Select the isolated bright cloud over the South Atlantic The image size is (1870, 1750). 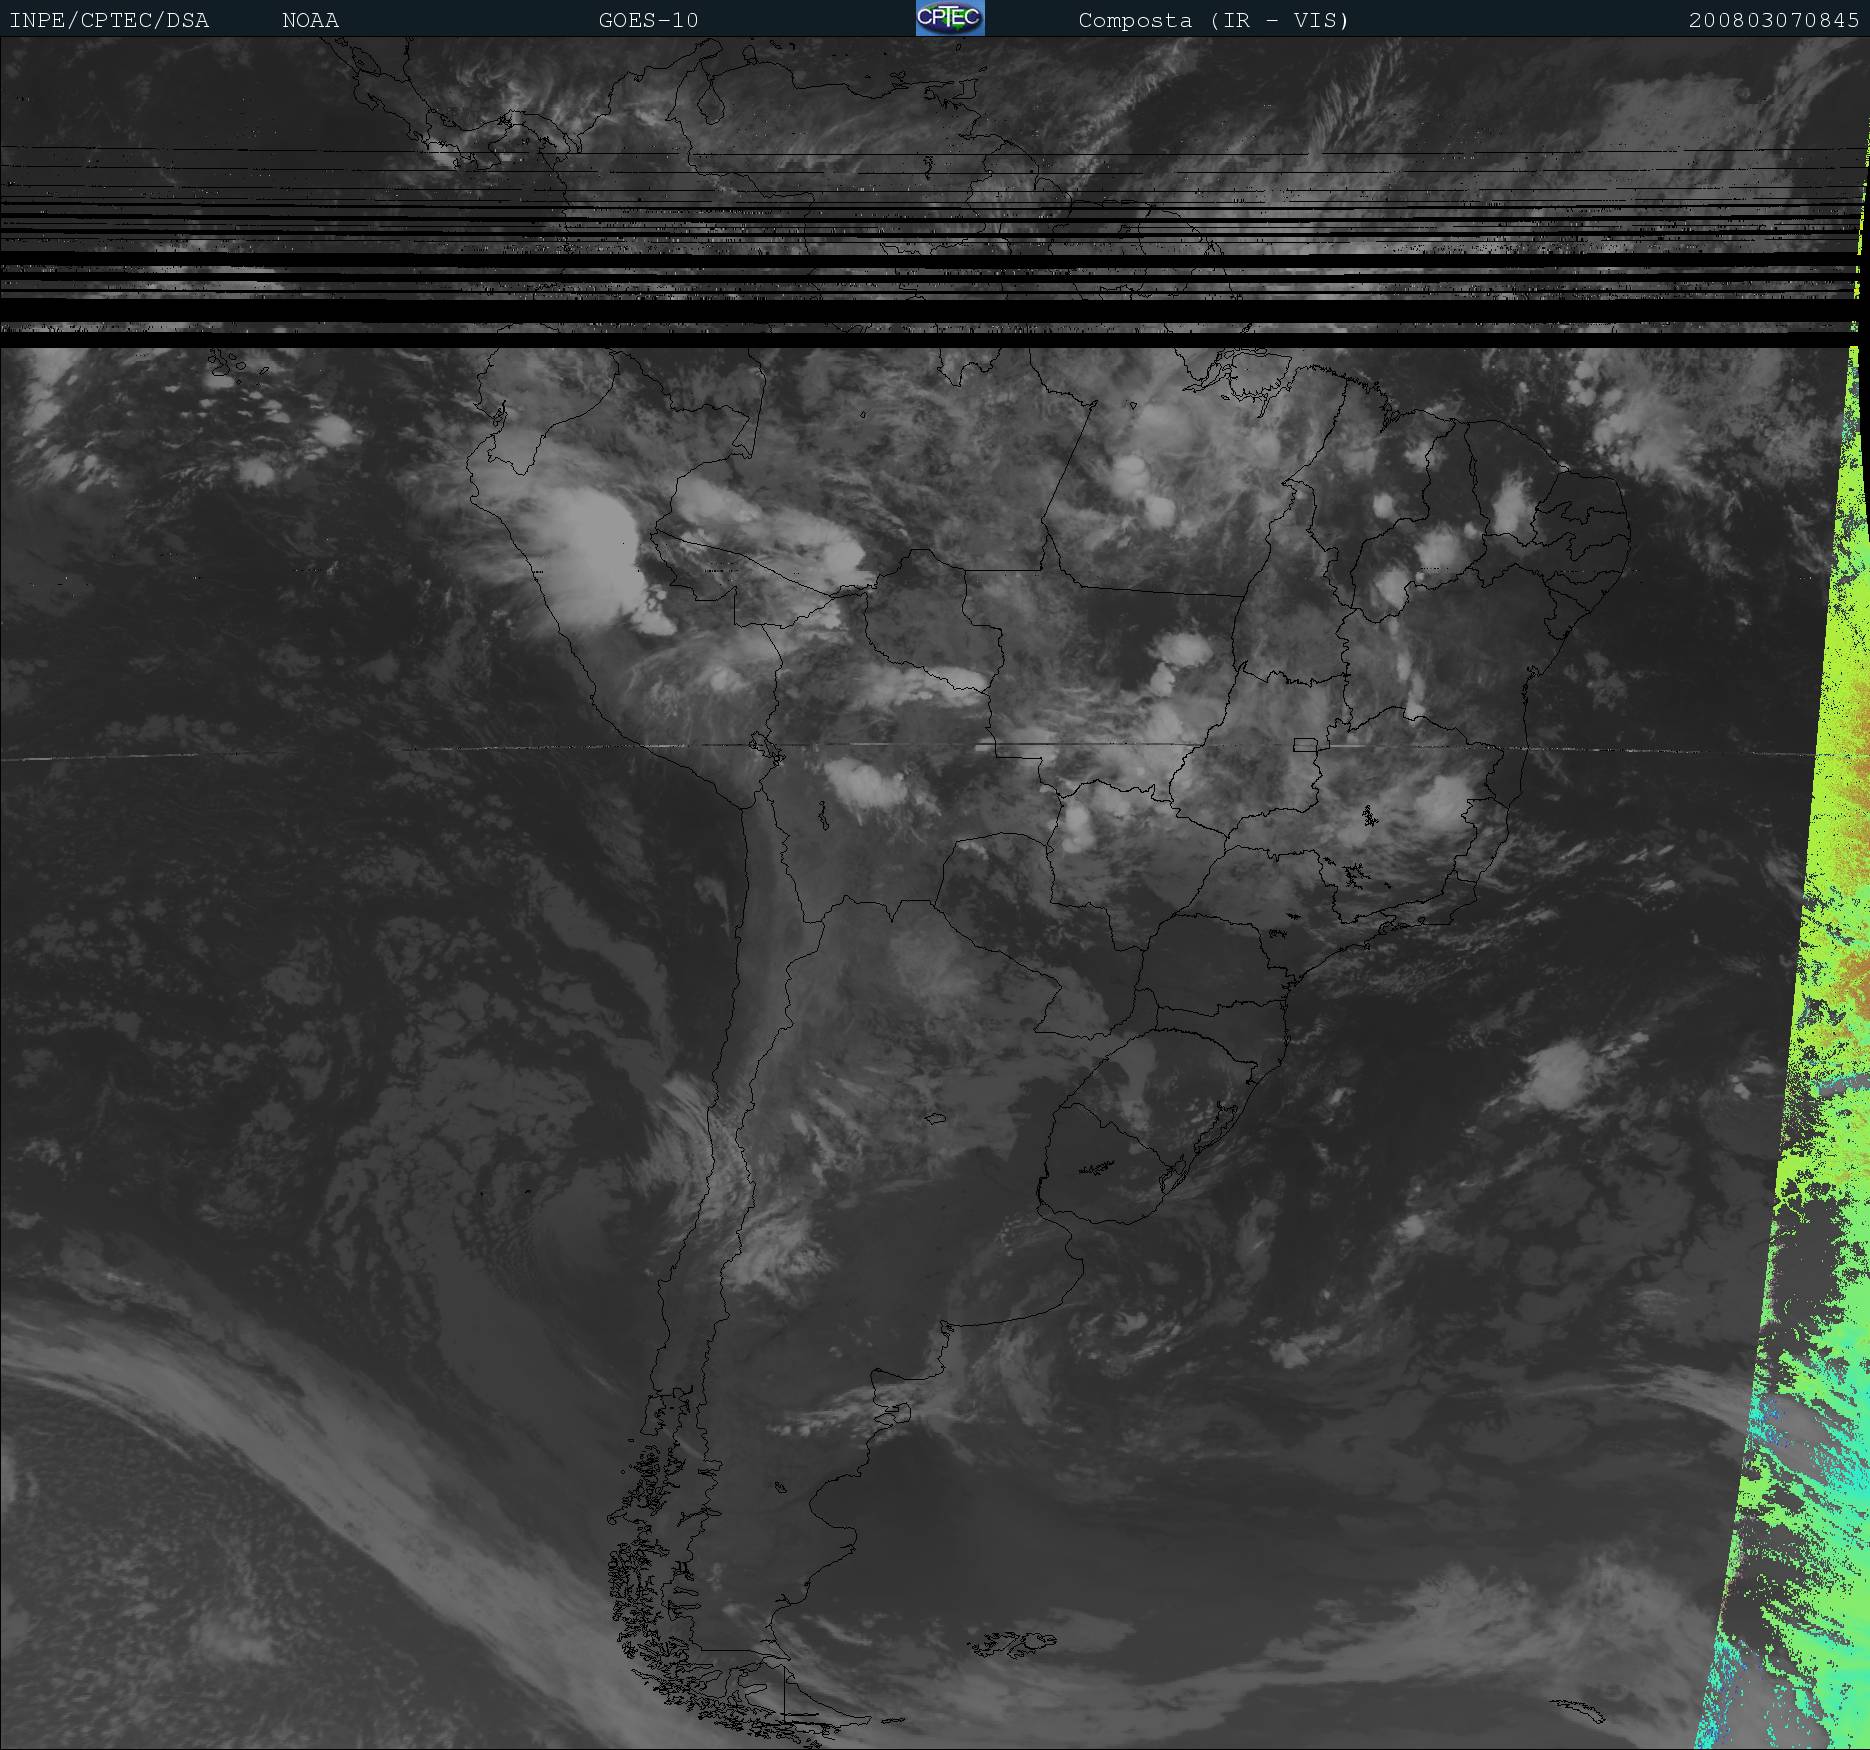(1555, 1075)
